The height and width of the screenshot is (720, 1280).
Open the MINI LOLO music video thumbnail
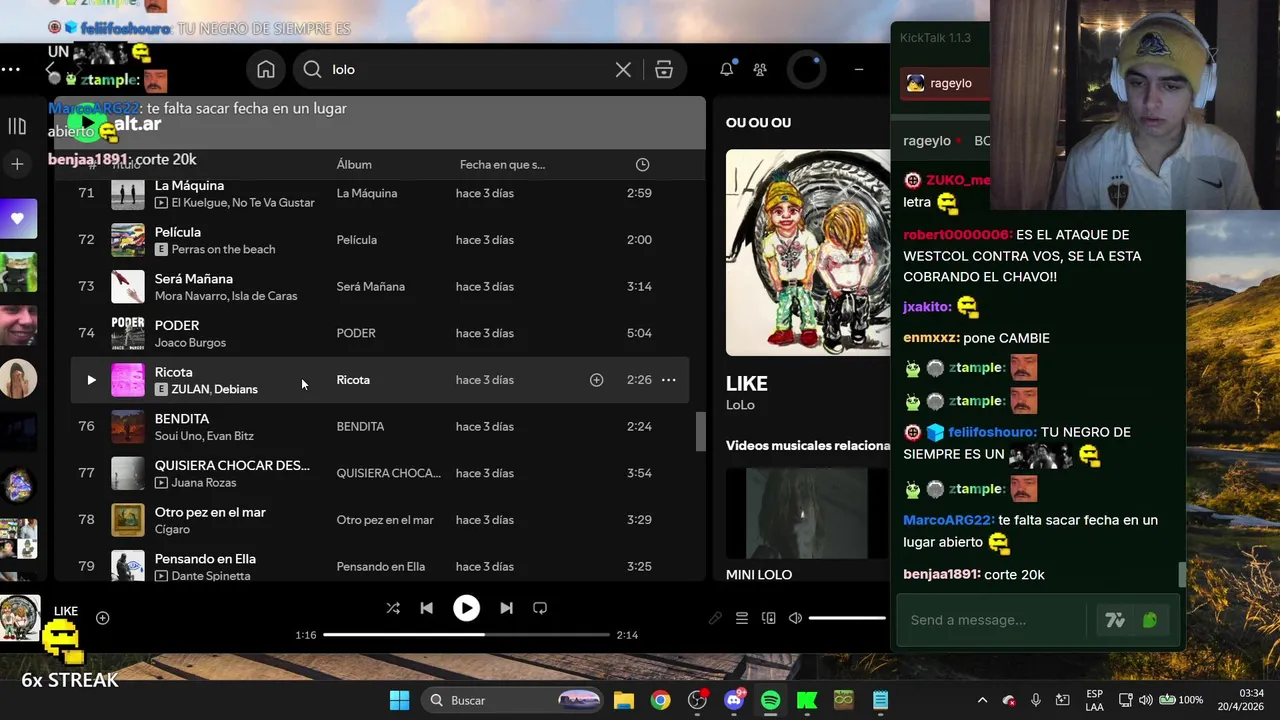(x=807, y=512)
